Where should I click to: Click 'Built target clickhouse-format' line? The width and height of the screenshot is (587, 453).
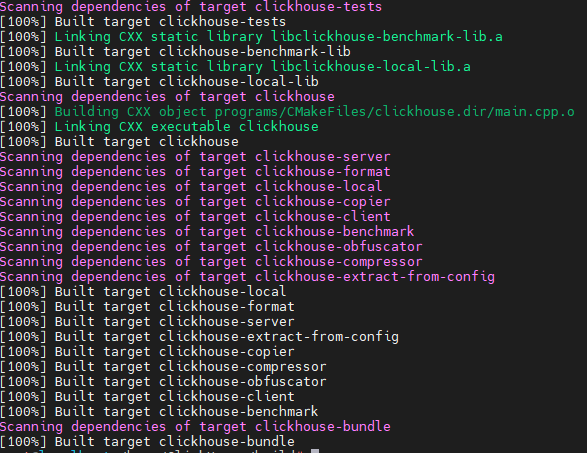coord(147,307)
